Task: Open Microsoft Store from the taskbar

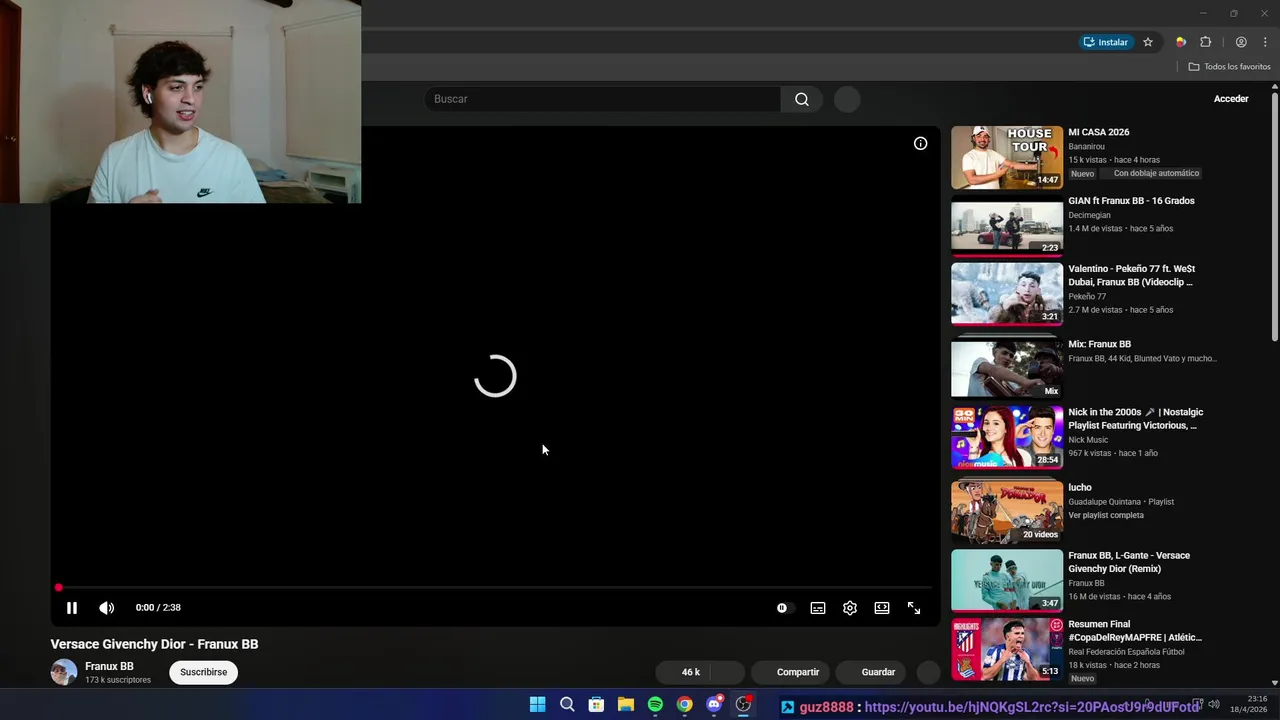Action: click(596, 705)
